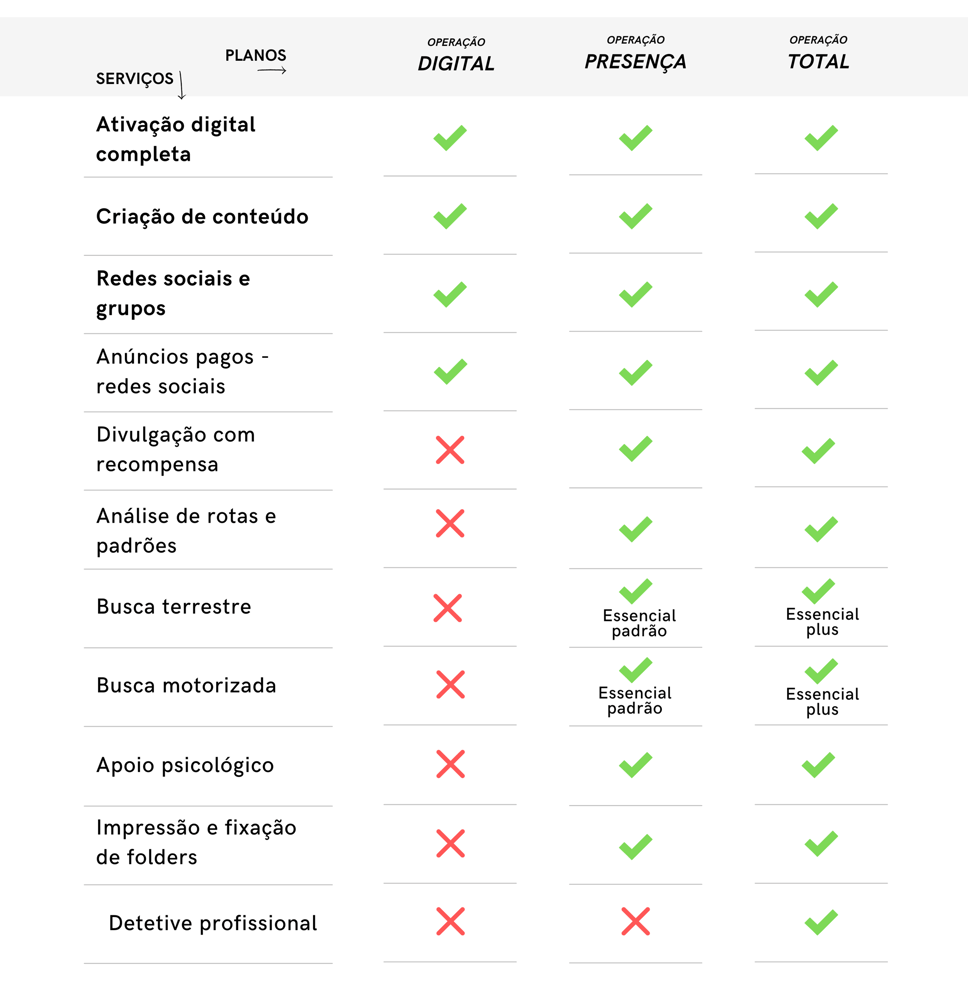Select the Operação PRESENÇA column header

pyautogui.click(x=635, y=54)
